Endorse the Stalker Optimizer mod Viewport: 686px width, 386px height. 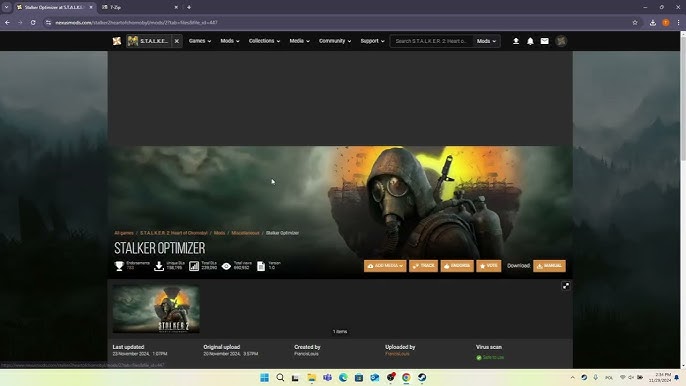(x=457, y=266)
